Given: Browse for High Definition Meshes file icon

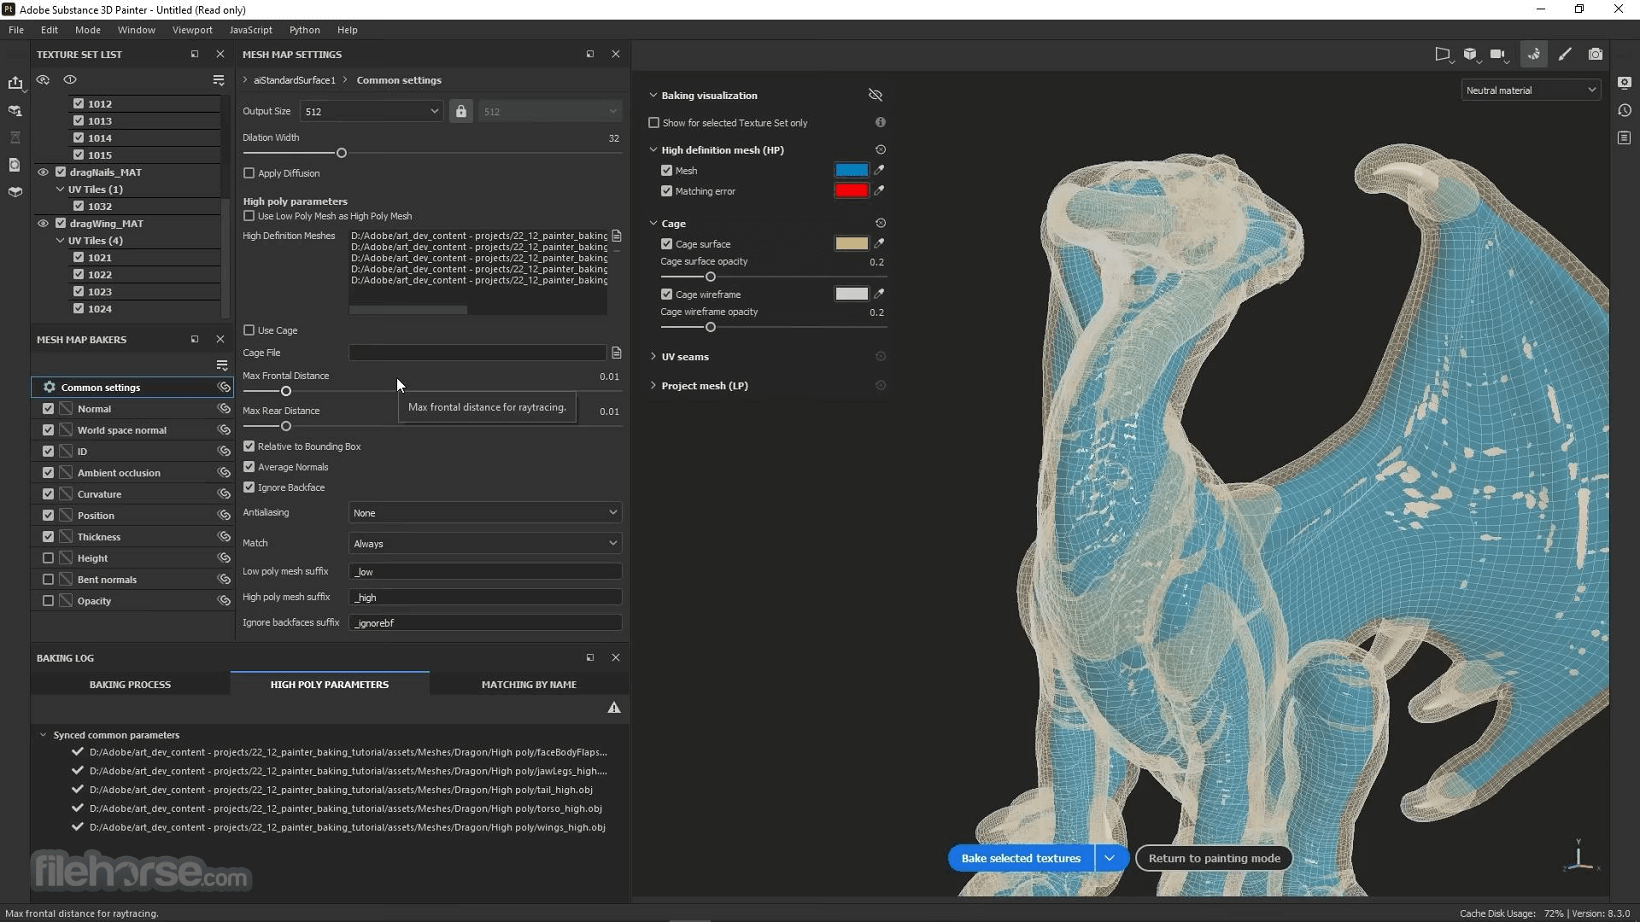Looking at the screenshot, I should (616, 236).
